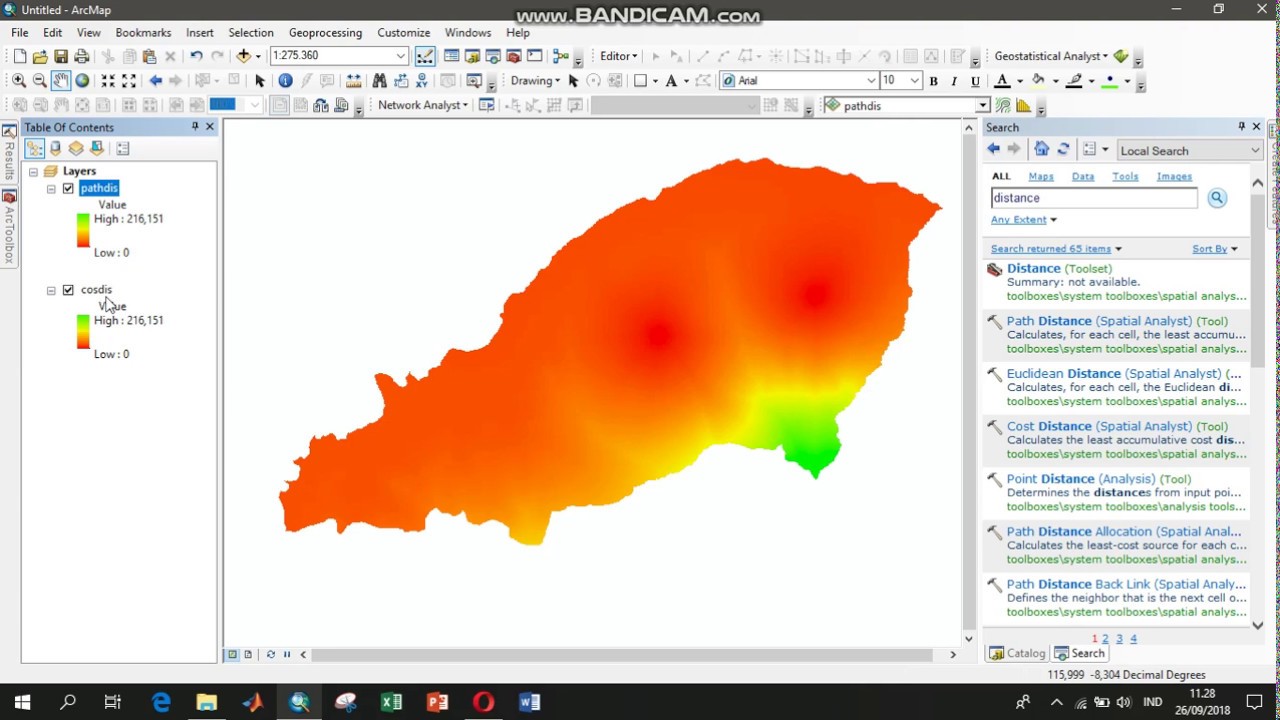Open the Python window icon
This screenshot has width=1280, height=720.
pos(535,56)
